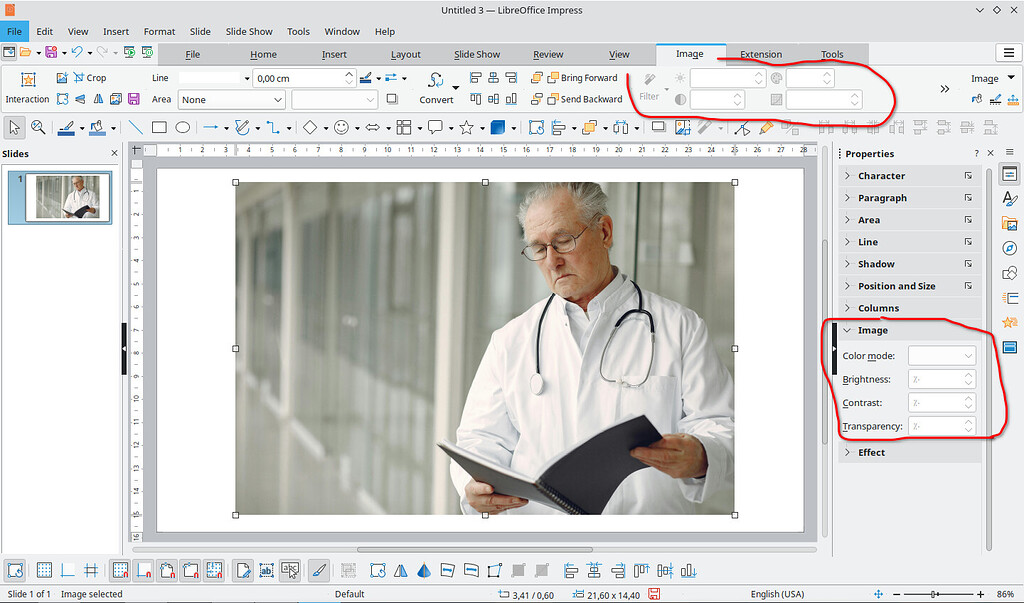Image resolution: width=1024 pixels, height=603 pixels.
Task: Open the Color mode dropdown
Action: tap(941, 355)
